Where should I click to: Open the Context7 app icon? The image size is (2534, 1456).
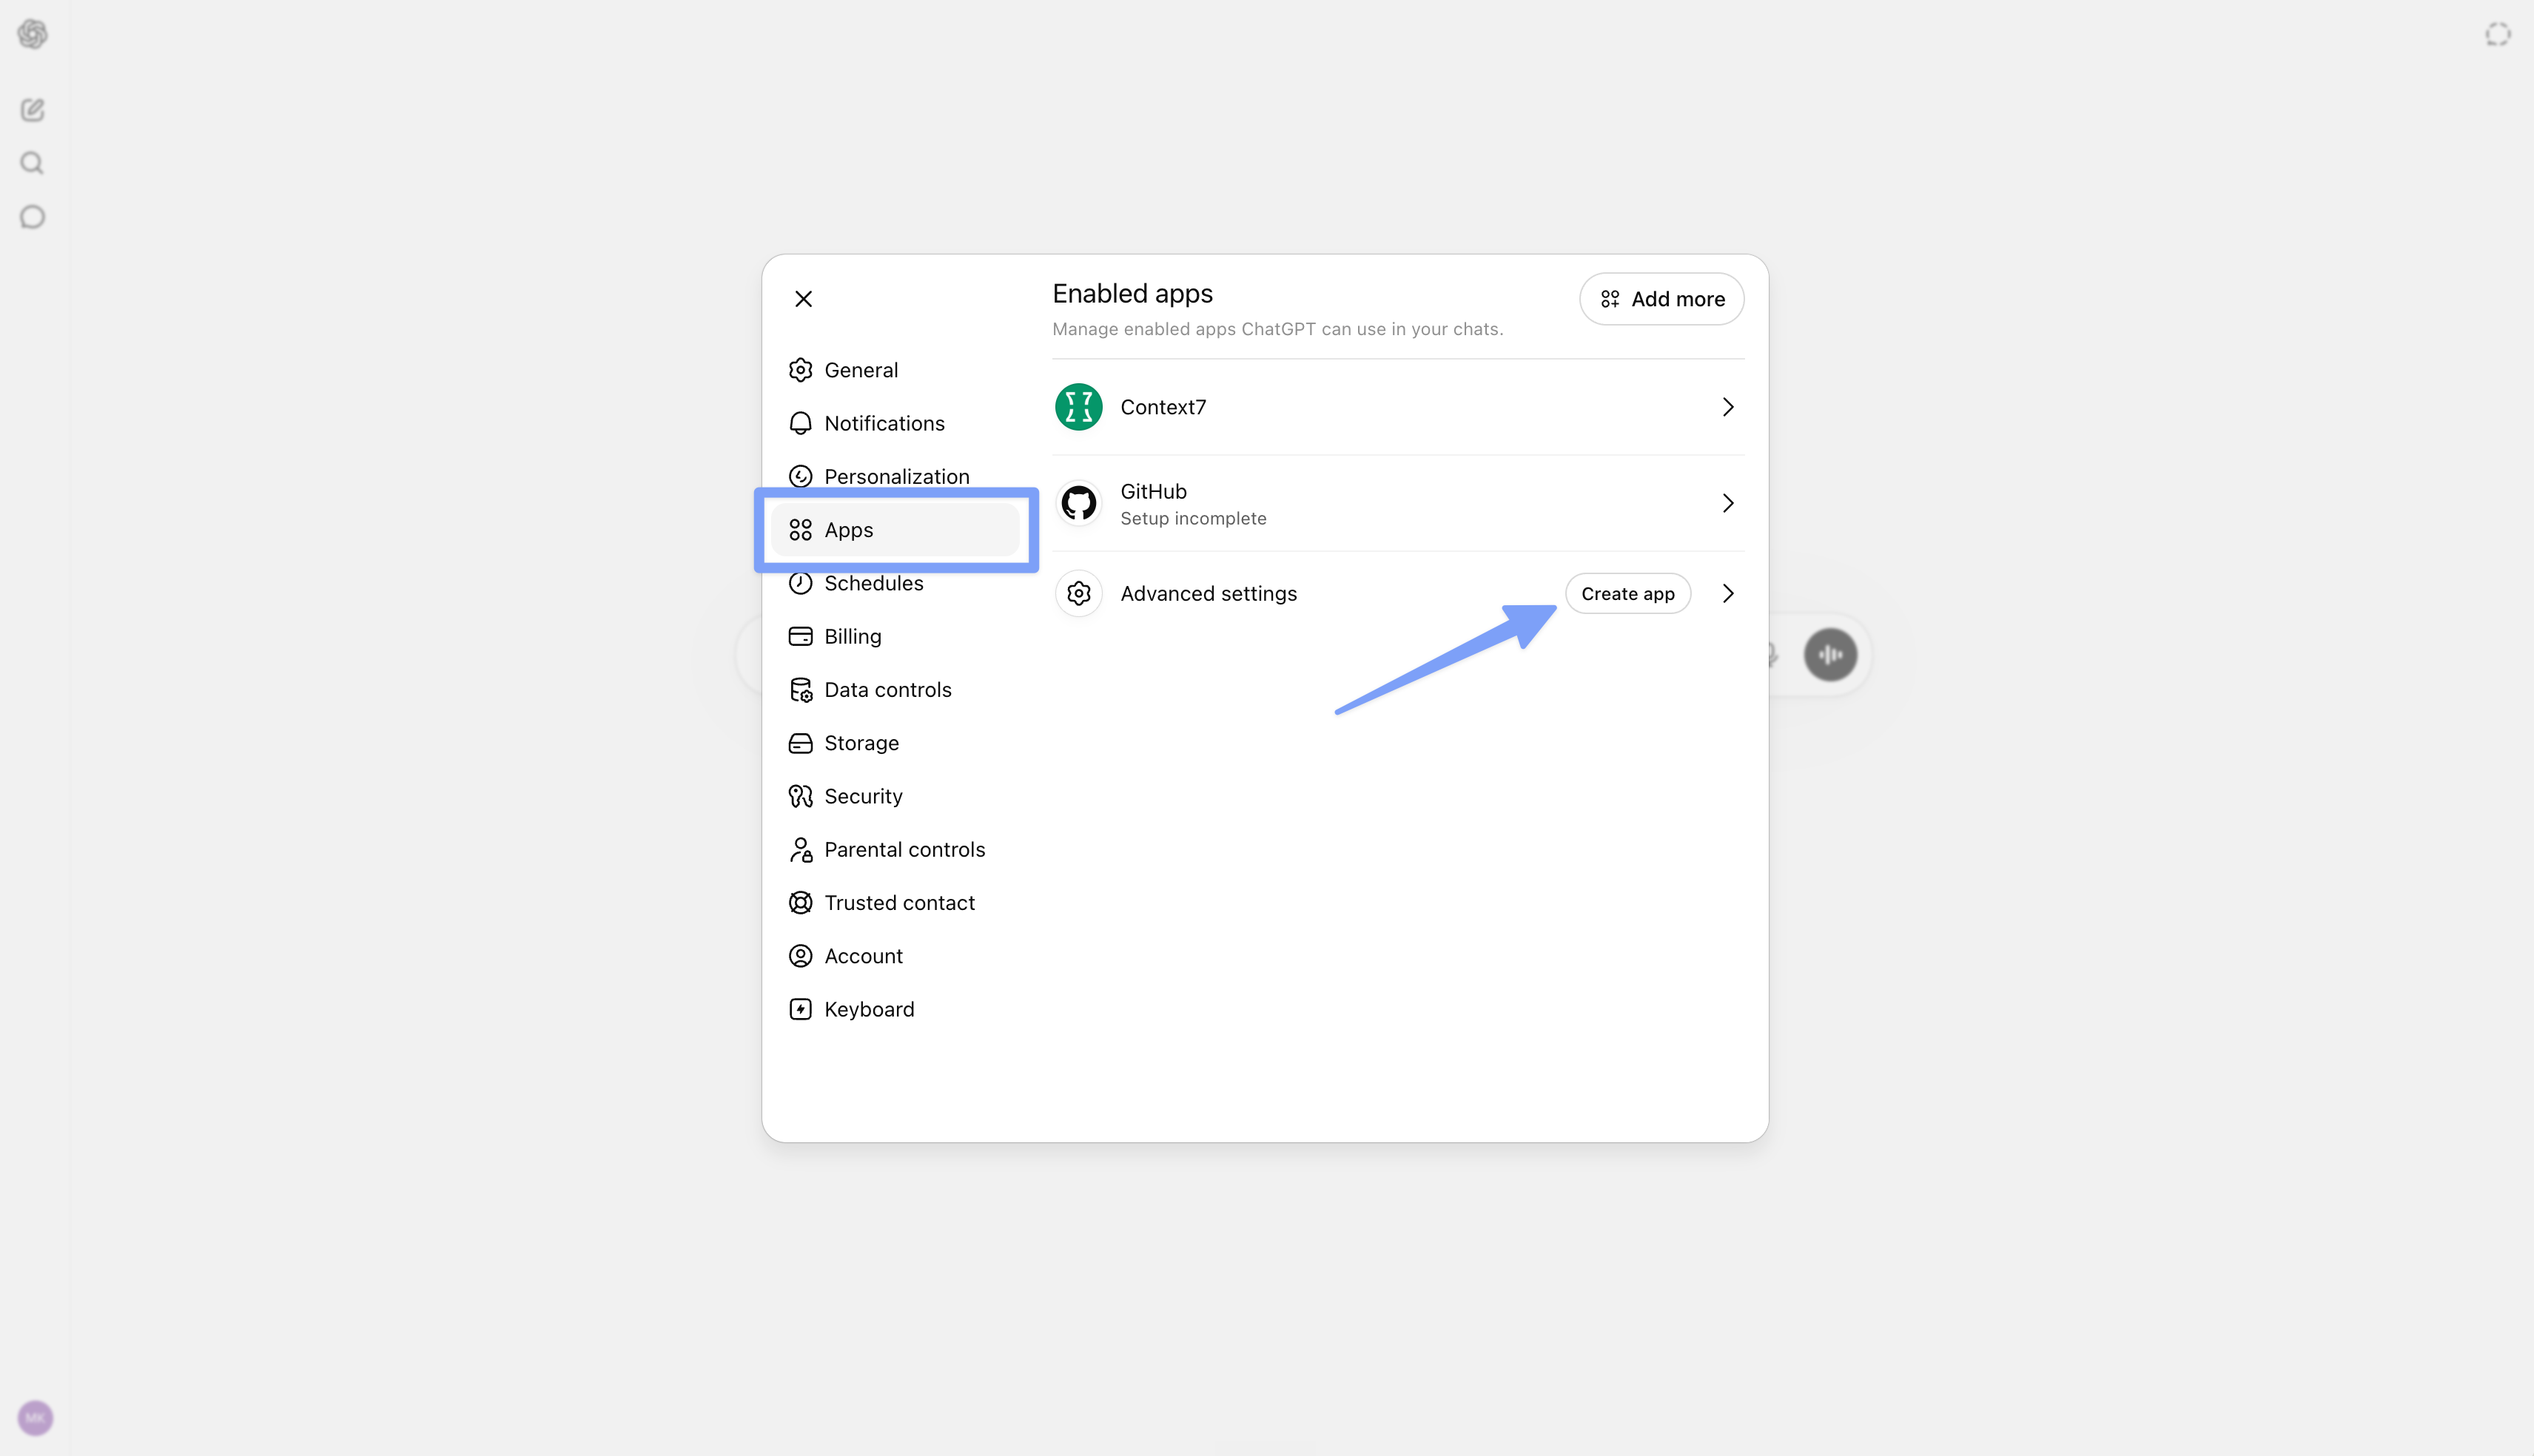tap(1078, 407)
